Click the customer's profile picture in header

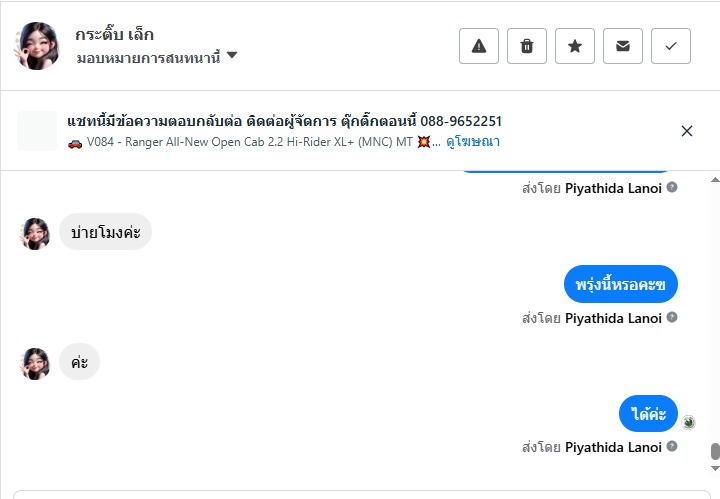(x=37, y=46)
